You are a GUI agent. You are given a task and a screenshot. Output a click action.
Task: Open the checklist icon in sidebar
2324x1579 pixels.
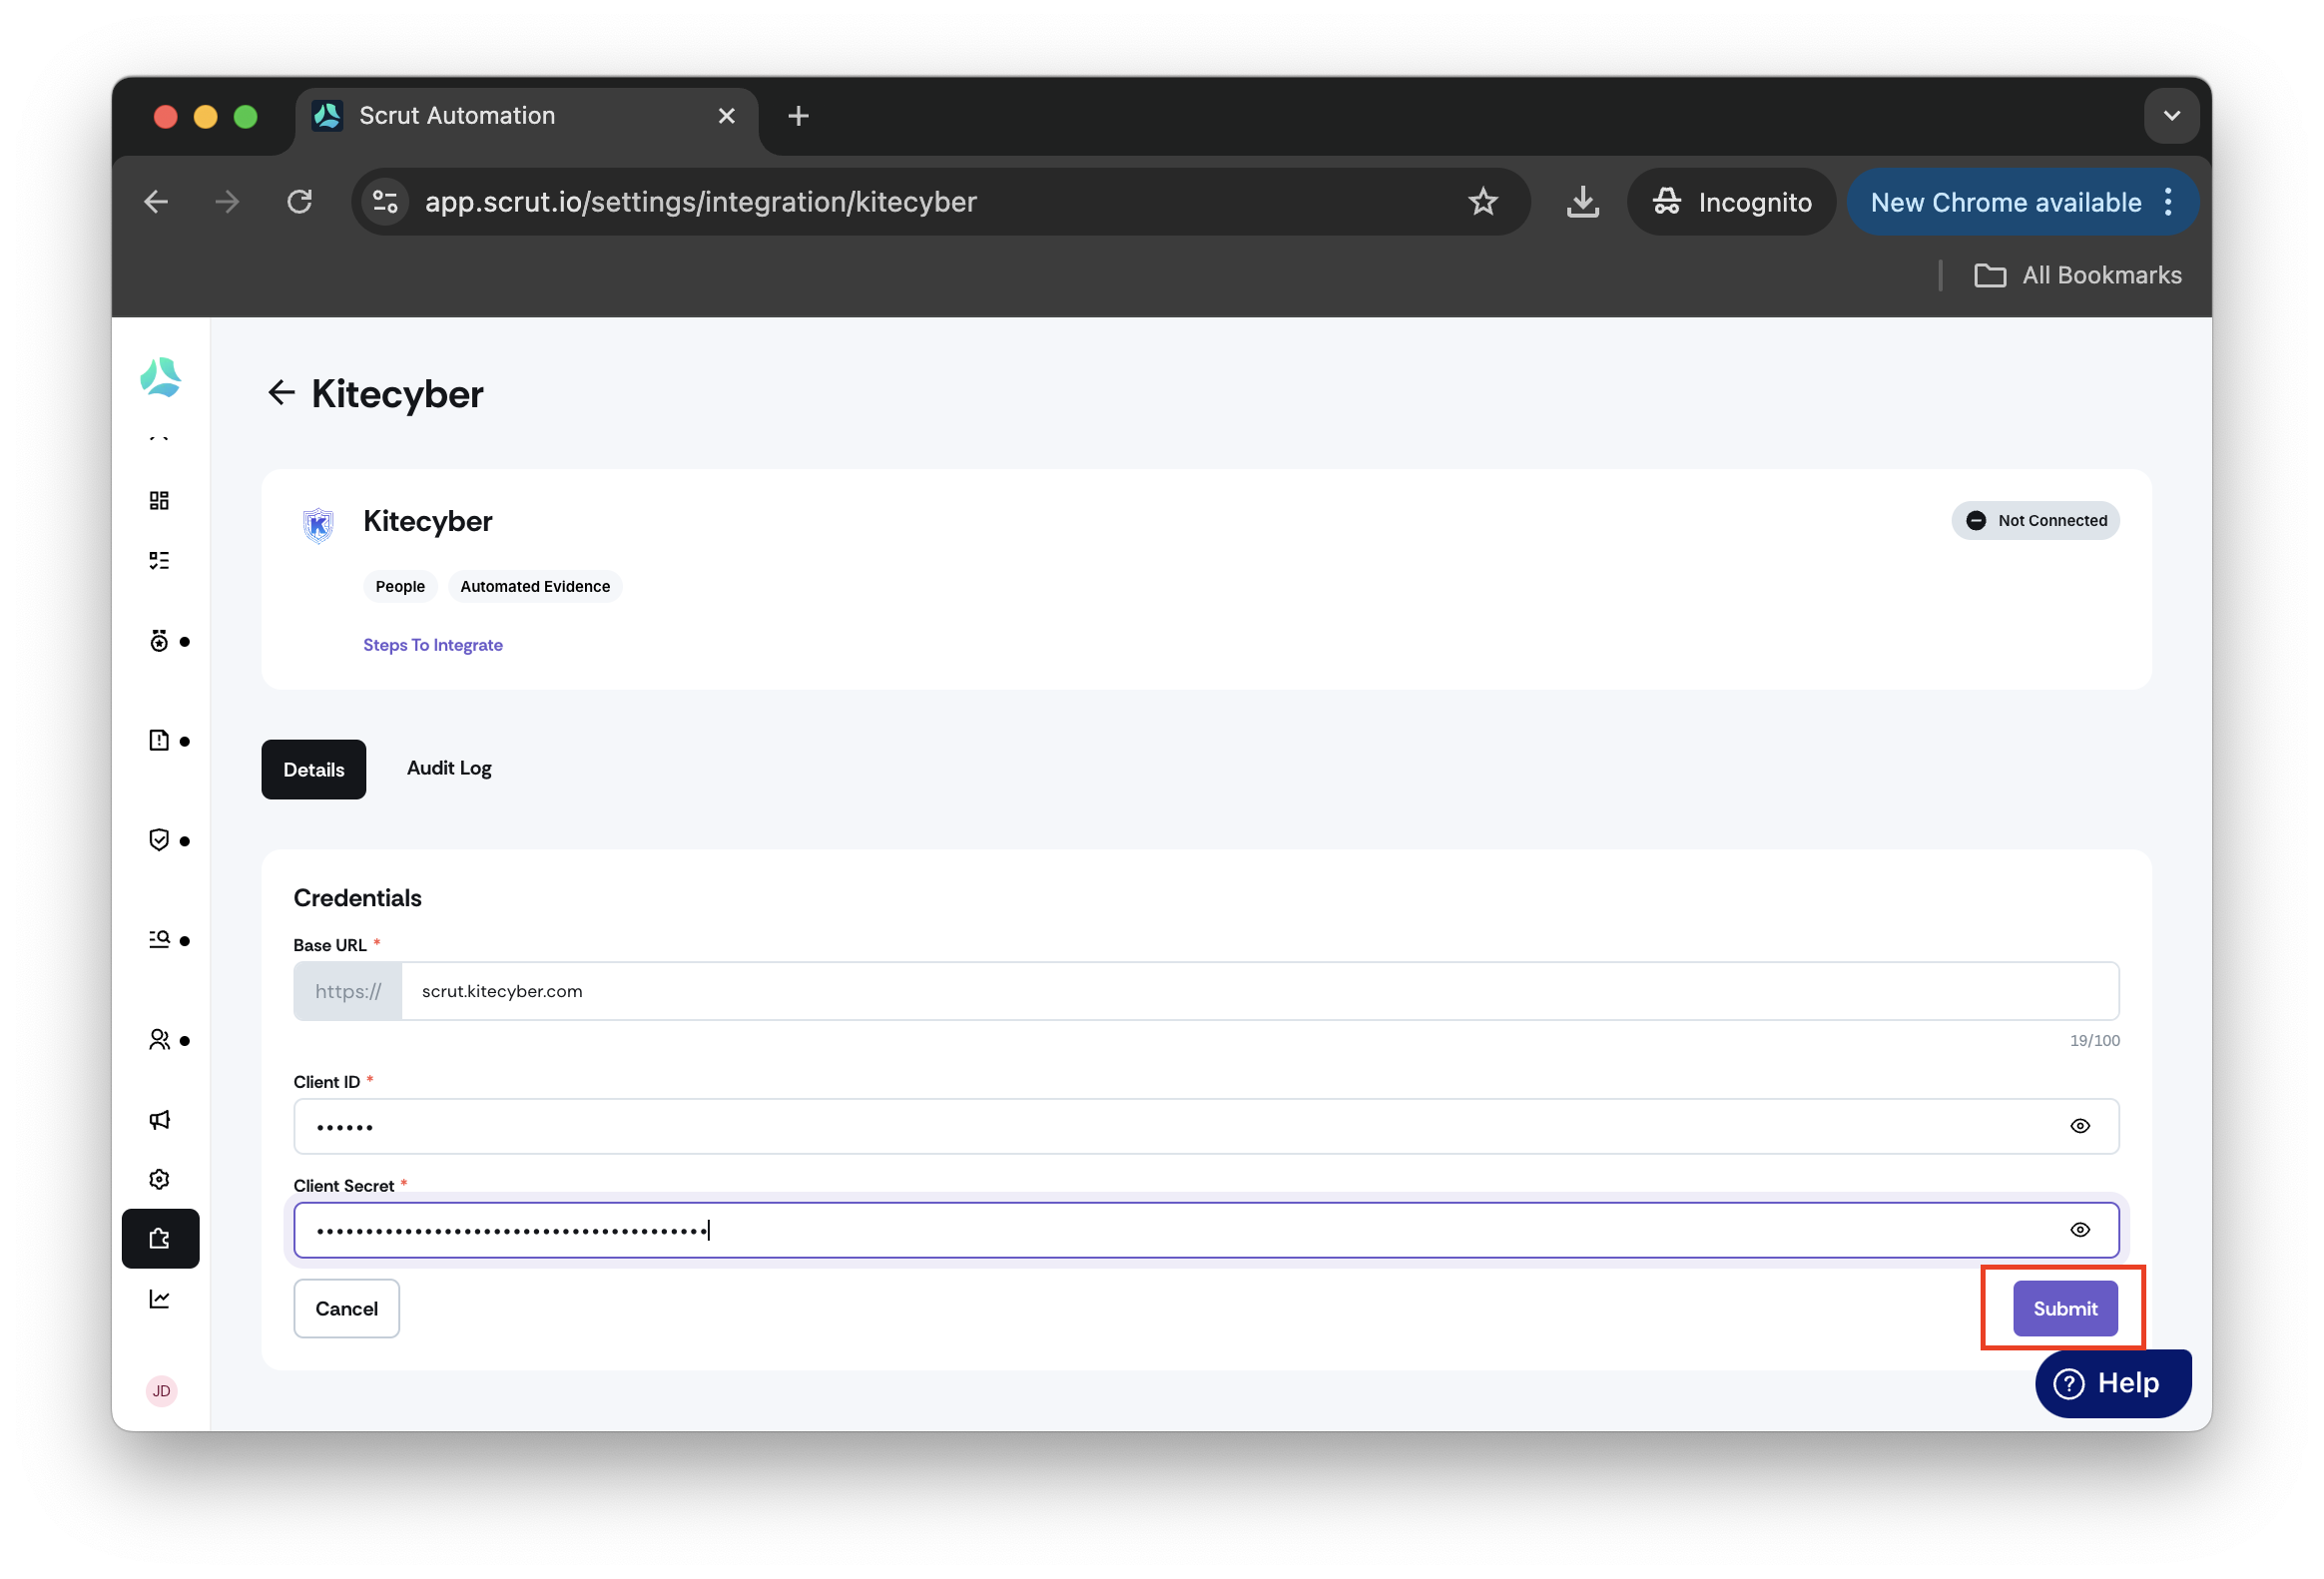pyautogui.click(x=159, y=560)
